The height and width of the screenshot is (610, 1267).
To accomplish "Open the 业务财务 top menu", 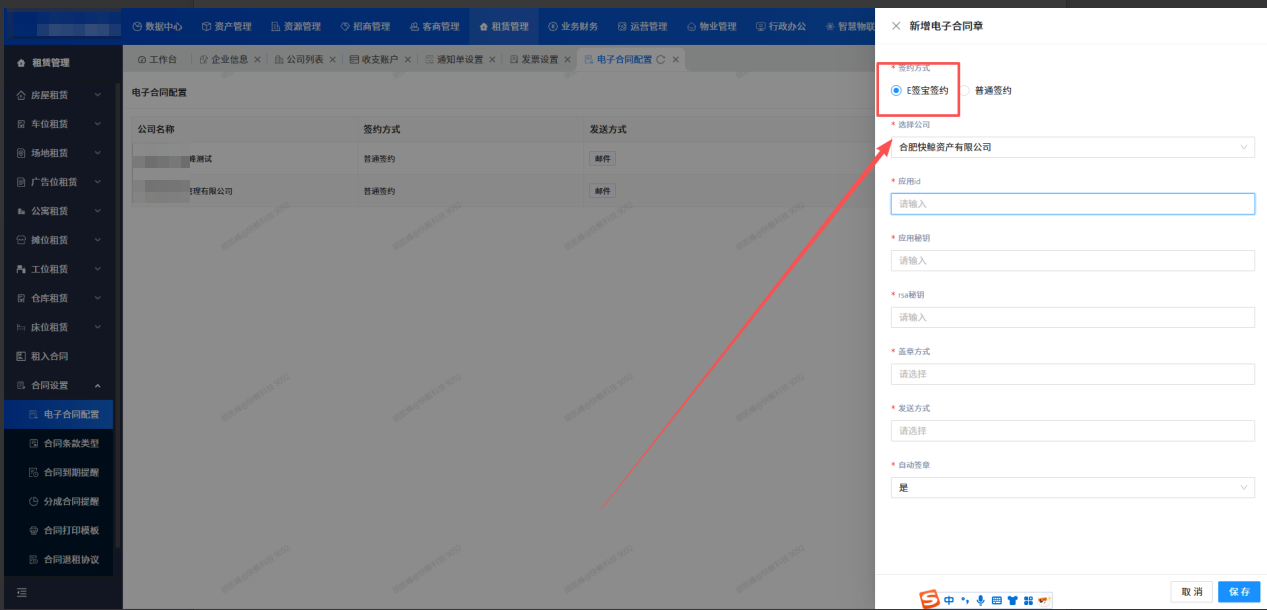I will pos(572,26).
